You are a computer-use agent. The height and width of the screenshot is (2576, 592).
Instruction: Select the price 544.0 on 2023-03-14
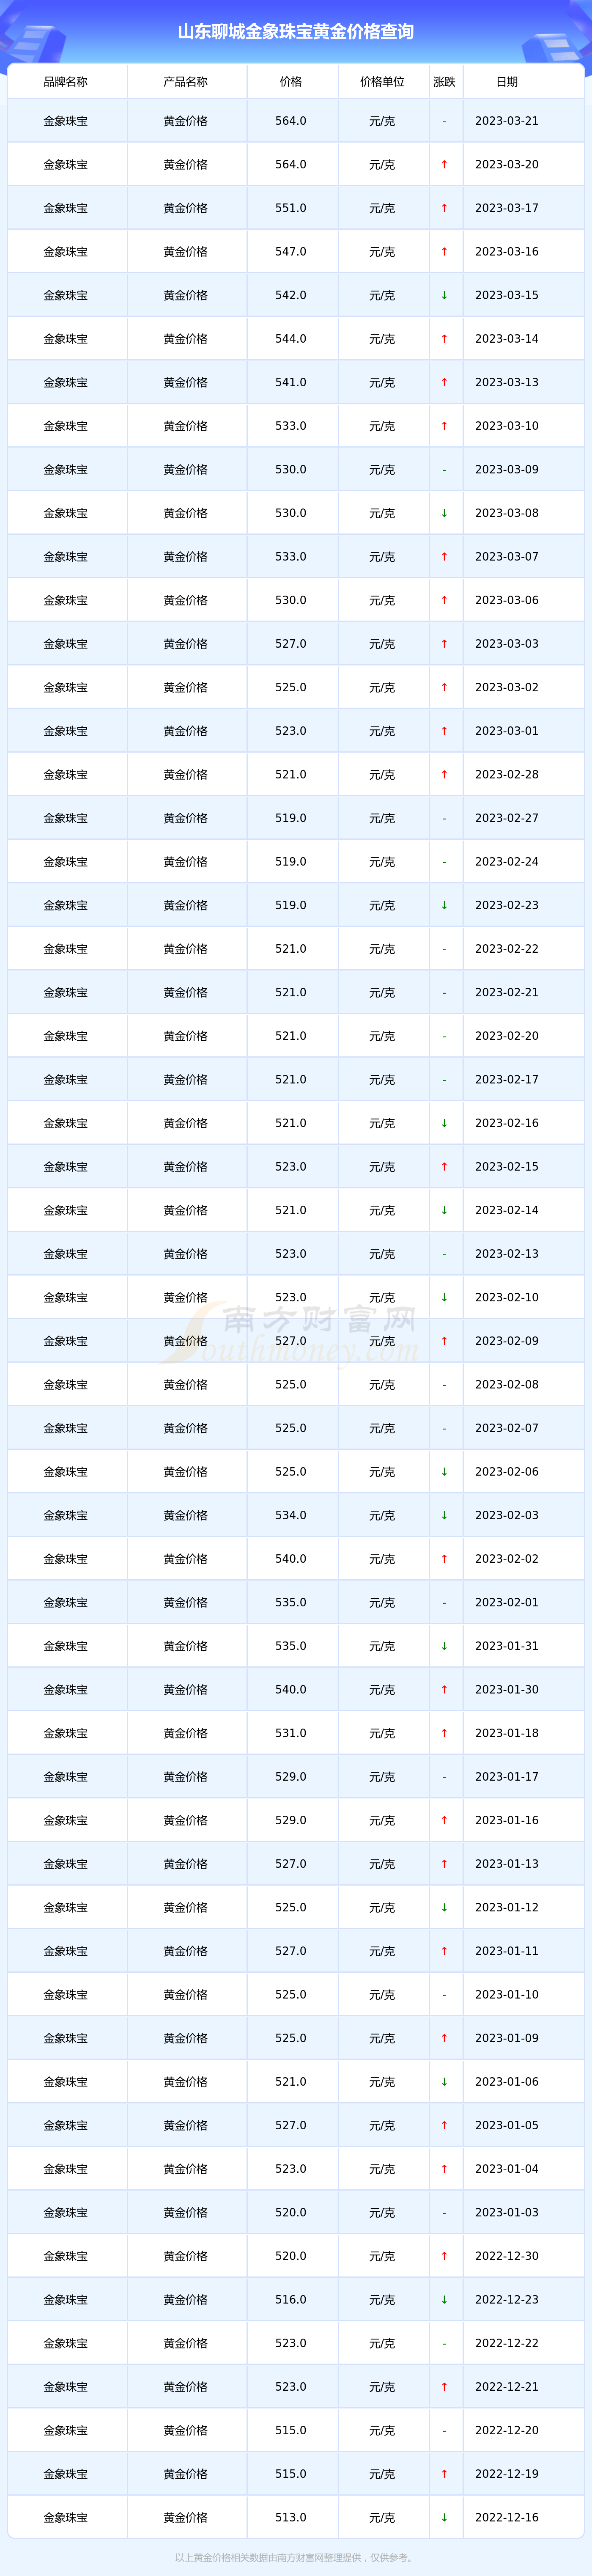[x=291, y=339]
